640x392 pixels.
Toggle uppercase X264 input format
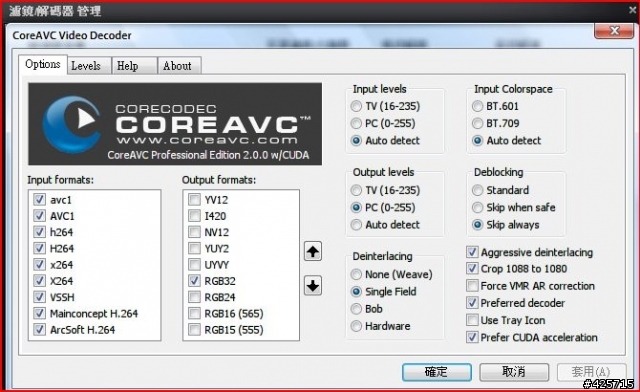(x=39, y=281)
